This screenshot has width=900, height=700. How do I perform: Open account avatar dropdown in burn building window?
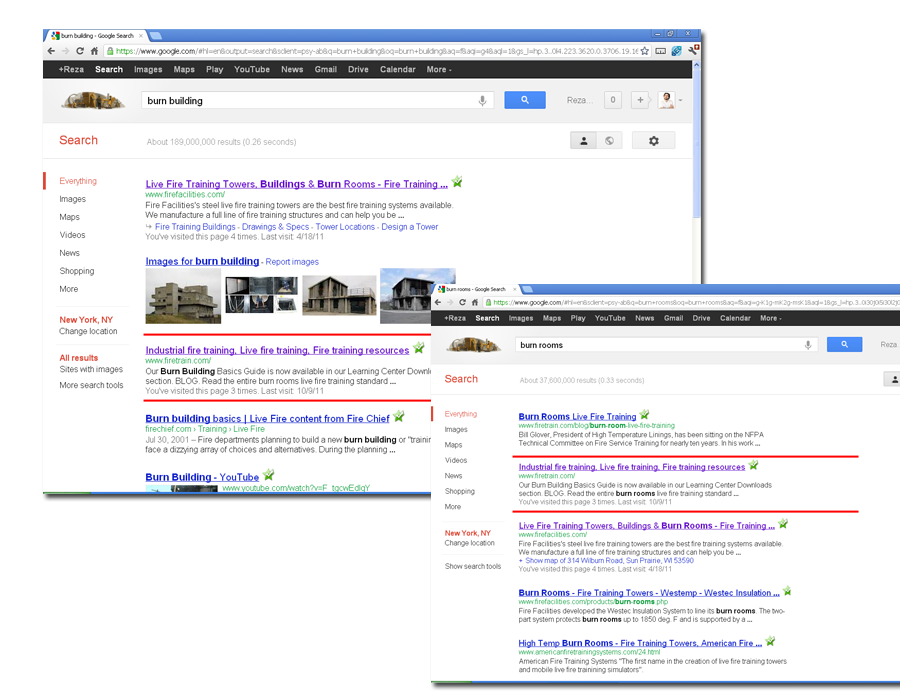[x=670, y=100]
